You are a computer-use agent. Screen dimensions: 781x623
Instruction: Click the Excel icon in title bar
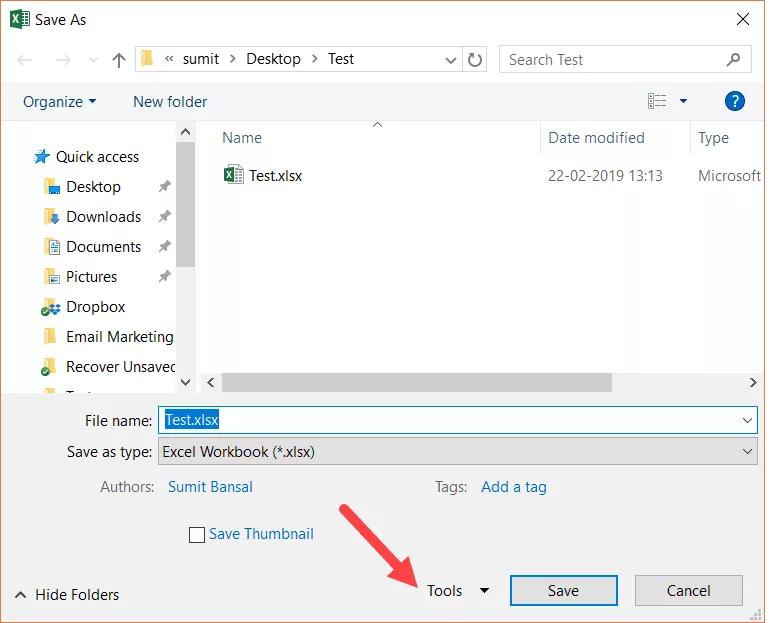19,19
